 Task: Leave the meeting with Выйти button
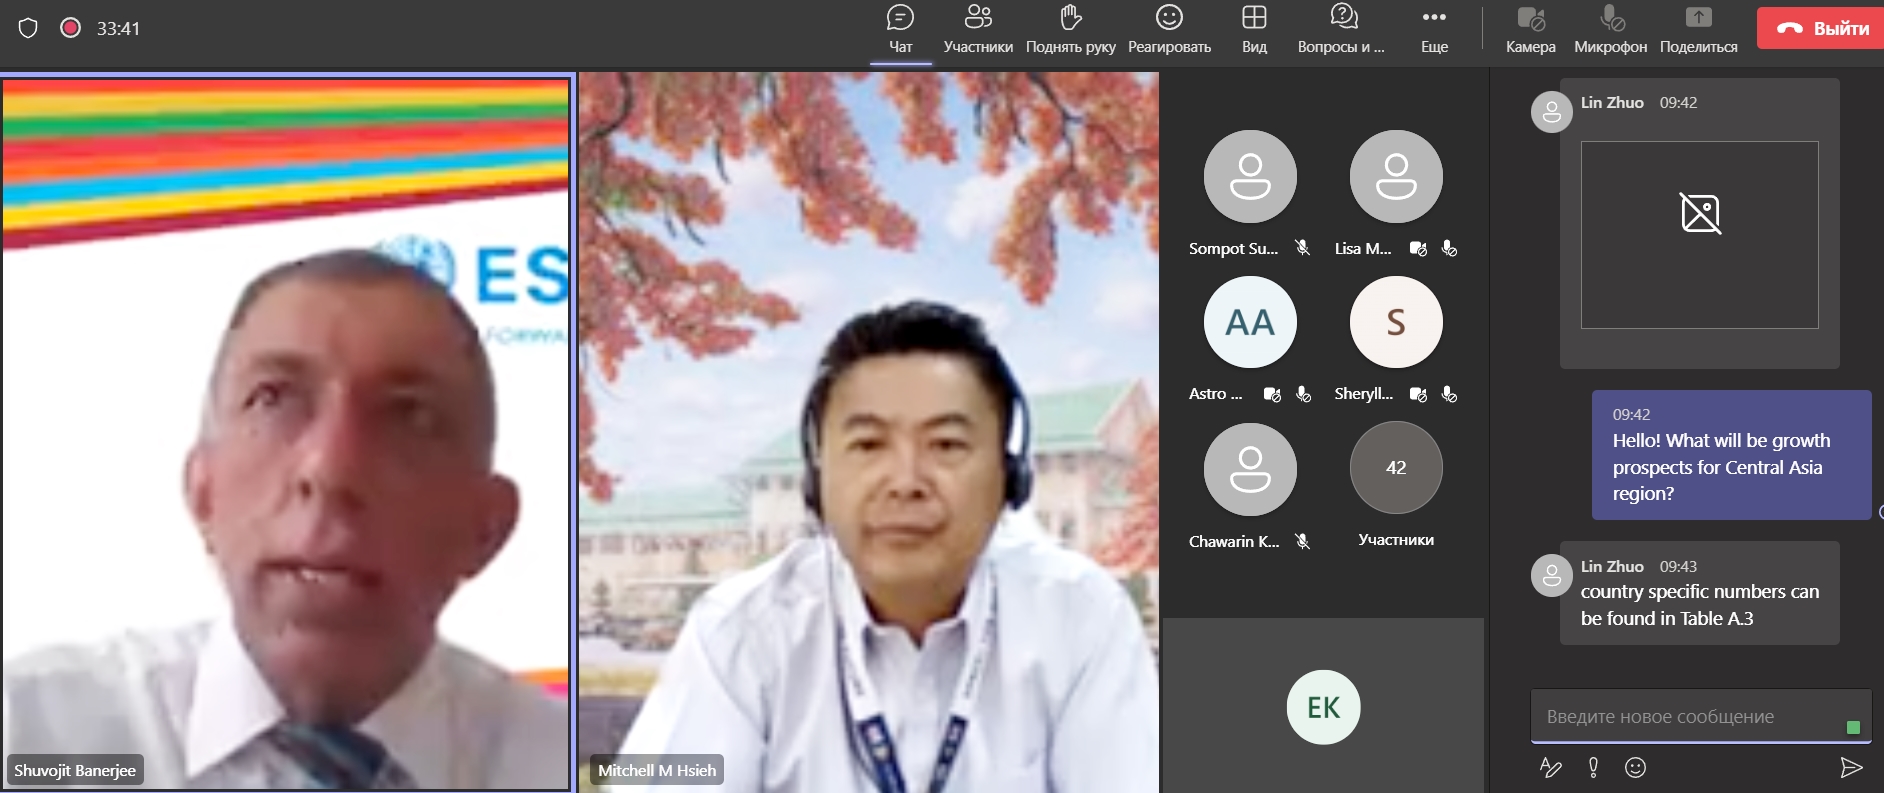[1821, 29]
